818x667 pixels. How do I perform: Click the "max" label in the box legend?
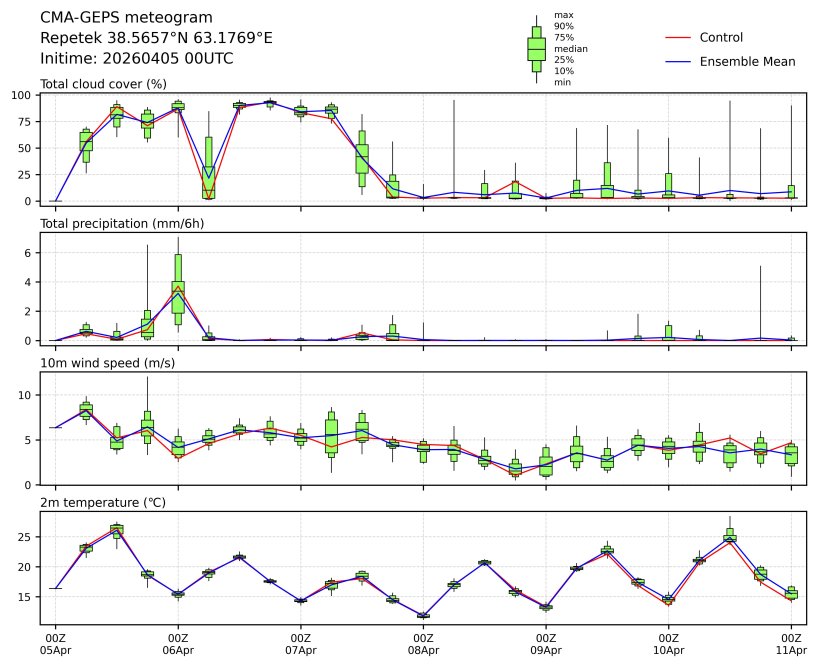point(564,15)
